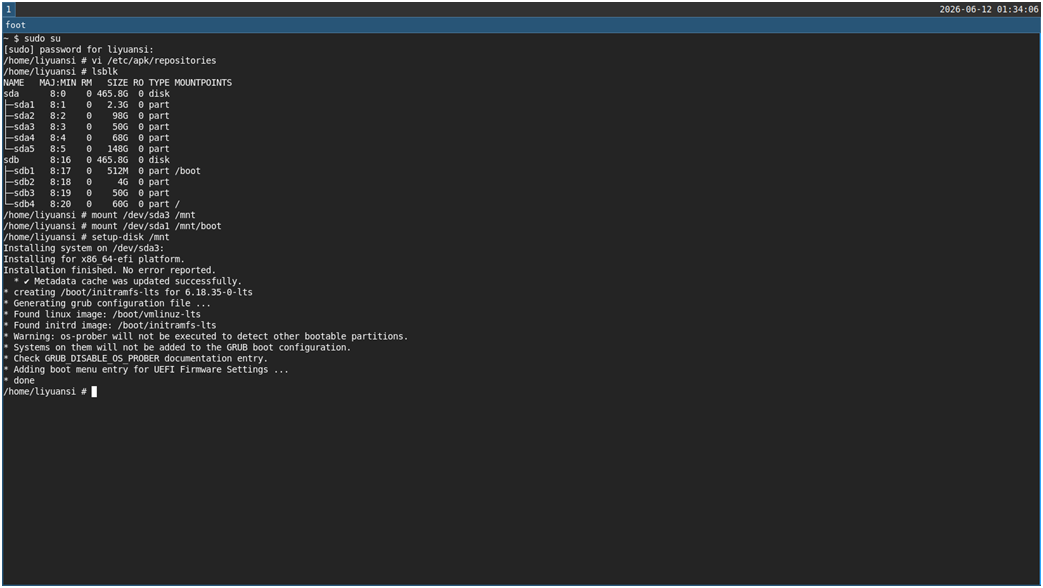The width and height of the screenshot is (1043, 588).
Task: Click the 'mount /dev/sda1 /mnt/boot' command
Action: point(112,226)
